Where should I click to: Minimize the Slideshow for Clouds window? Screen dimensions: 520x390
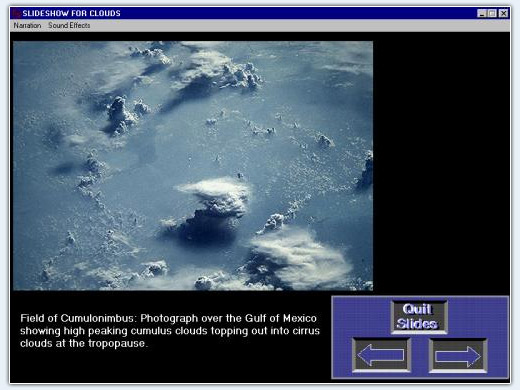coord(482,13)
